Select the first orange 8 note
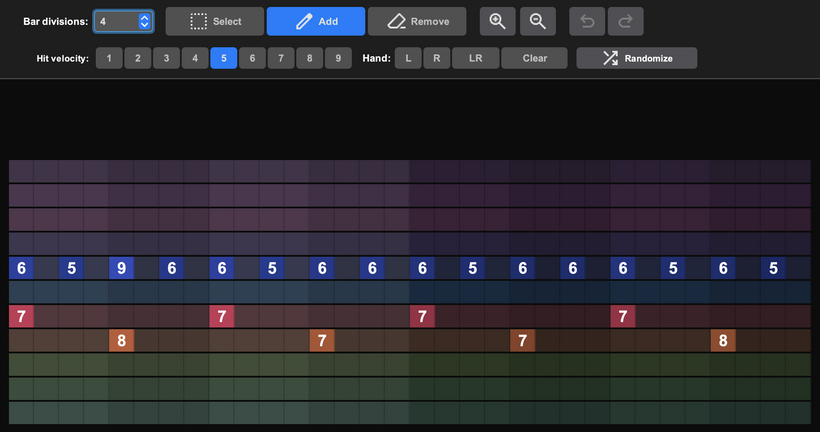This screenshot has width=820, height=432. click(x=121, y=340)
